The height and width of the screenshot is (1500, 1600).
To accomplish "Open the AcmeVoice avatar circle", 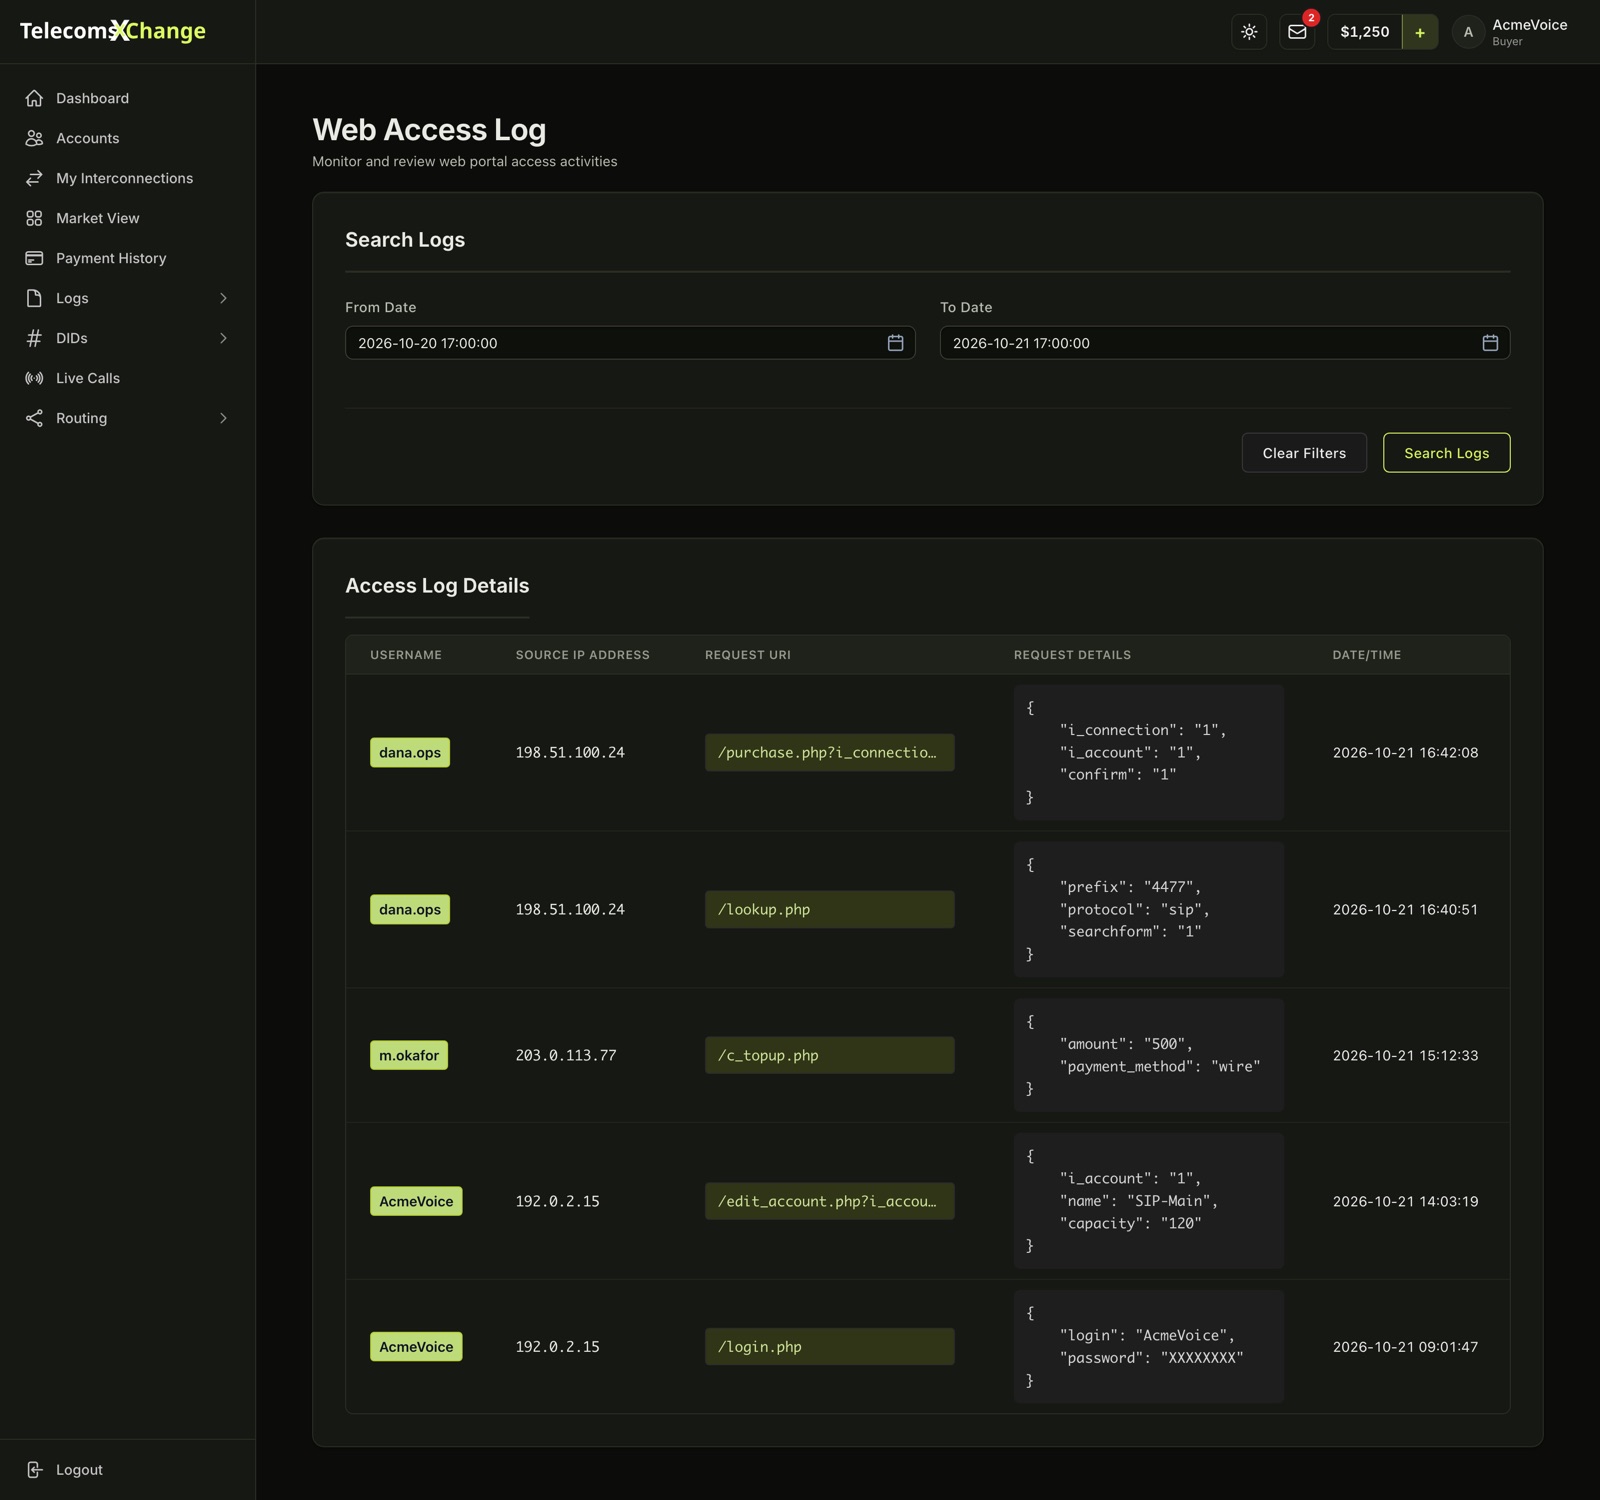I will 1468,32.
